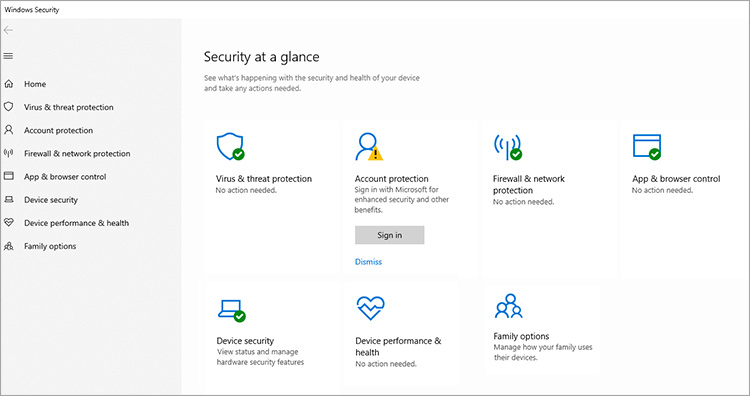Select Home in the sidebar
The height and width of the screenshot is (396, 750).
(35, 84)
